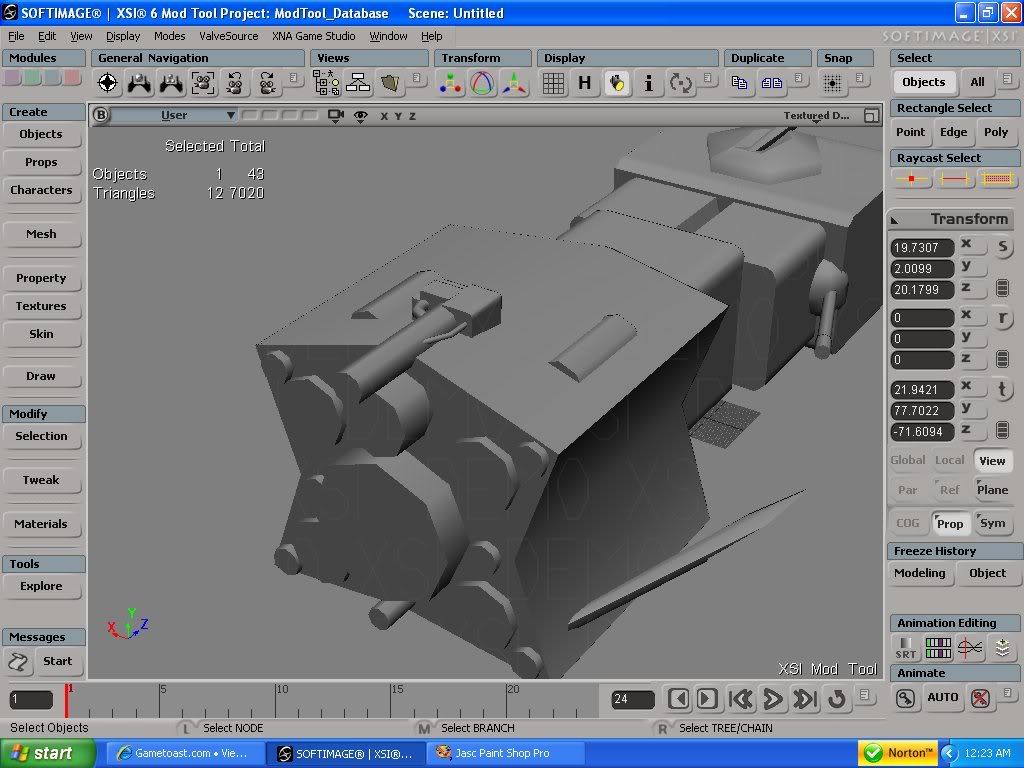Open the XNA Game Studio menu

click(x=313, y=36)
